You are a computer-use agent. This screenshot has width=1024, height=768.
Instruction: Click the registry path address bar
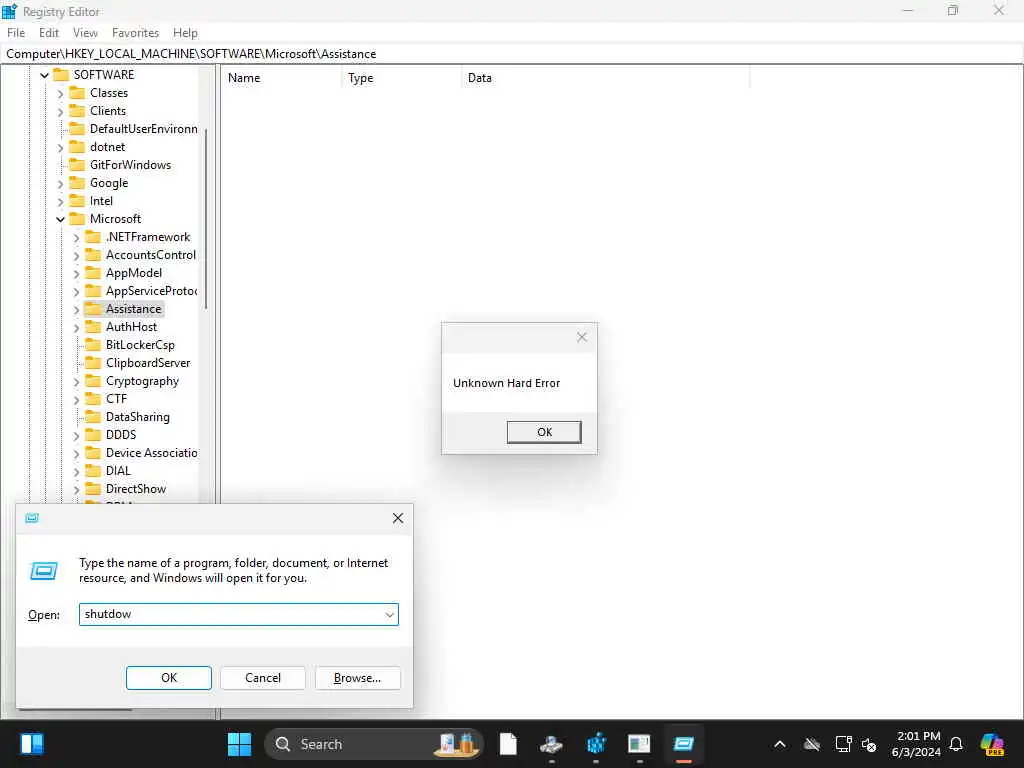[x=512, y=54]
